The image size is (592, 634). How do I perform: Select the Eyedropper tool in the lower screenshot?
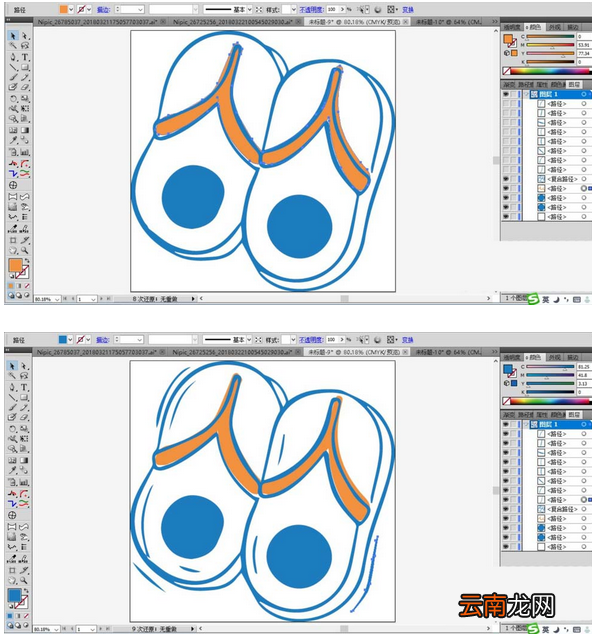click(12, 470)
